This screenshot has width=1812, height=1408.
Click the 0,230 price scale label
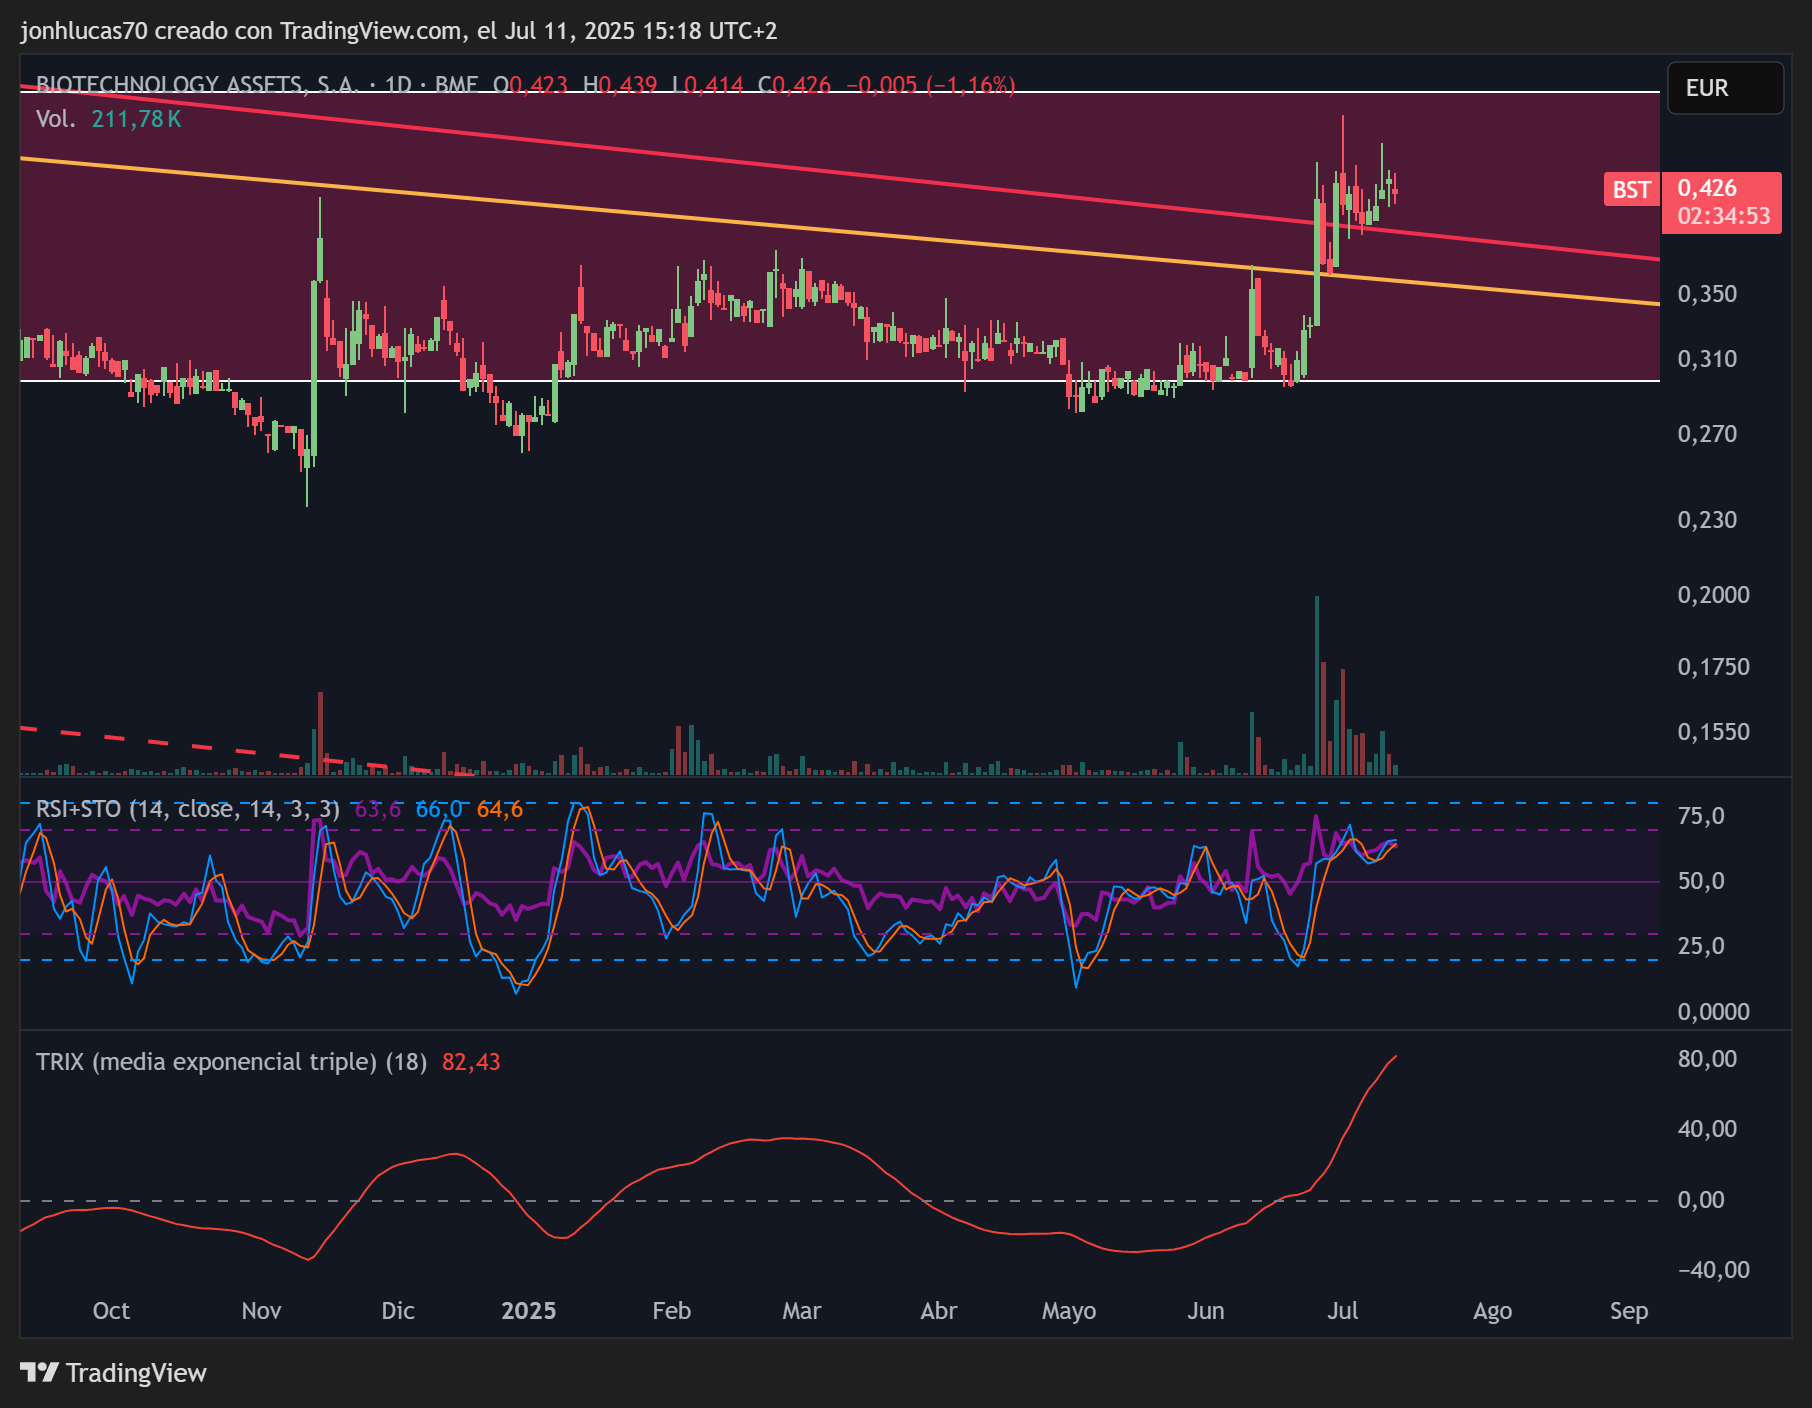pyautogui.click(x=1707, y=520)
